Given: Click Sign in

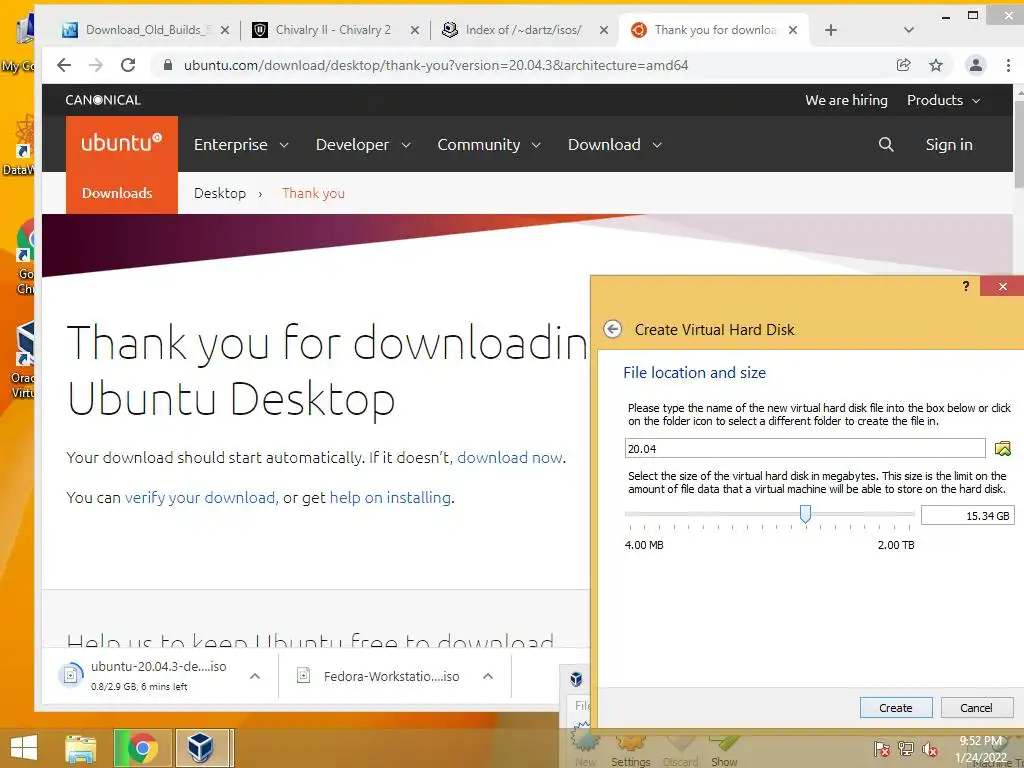Looking at the screenshot, I should coord(949,144).
